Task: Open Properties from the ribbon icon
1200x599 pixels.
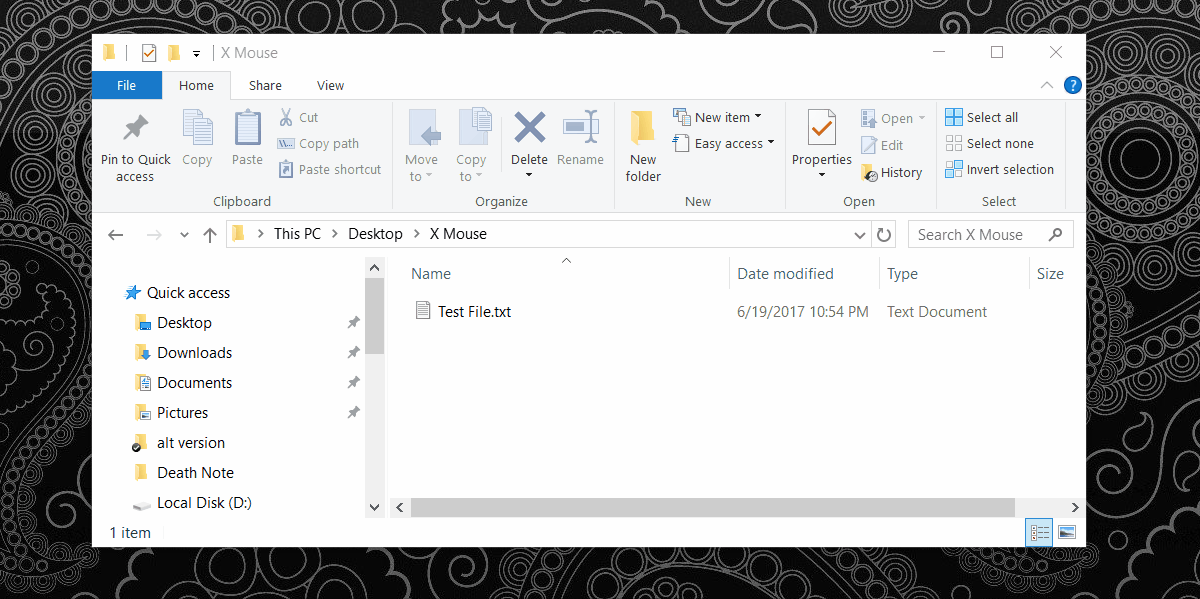Action: click(820, 138)
